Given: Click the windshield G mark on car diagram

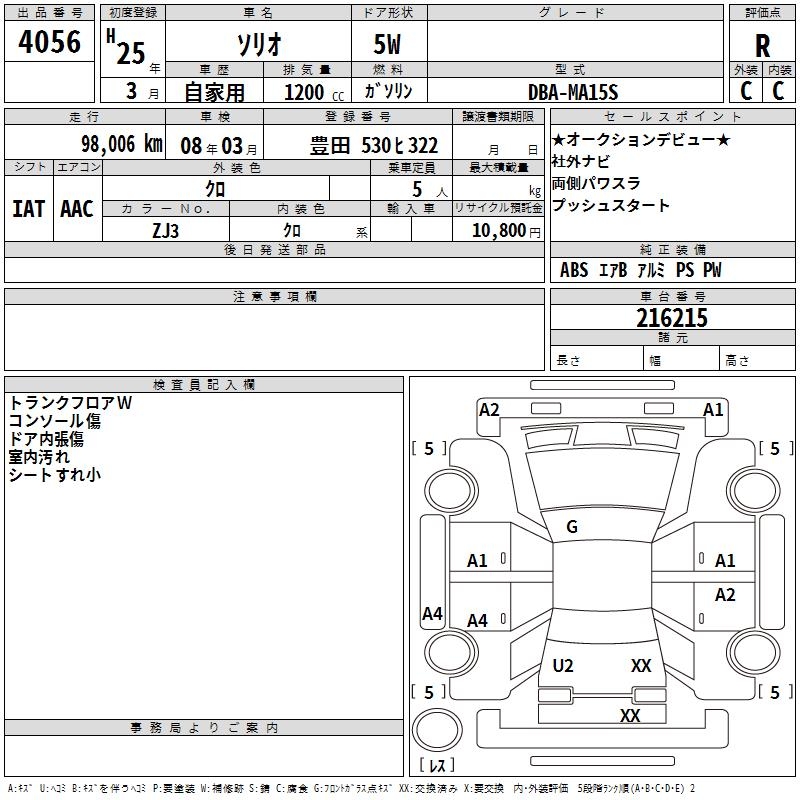Looking at the screenshot, I should point(572,527).
